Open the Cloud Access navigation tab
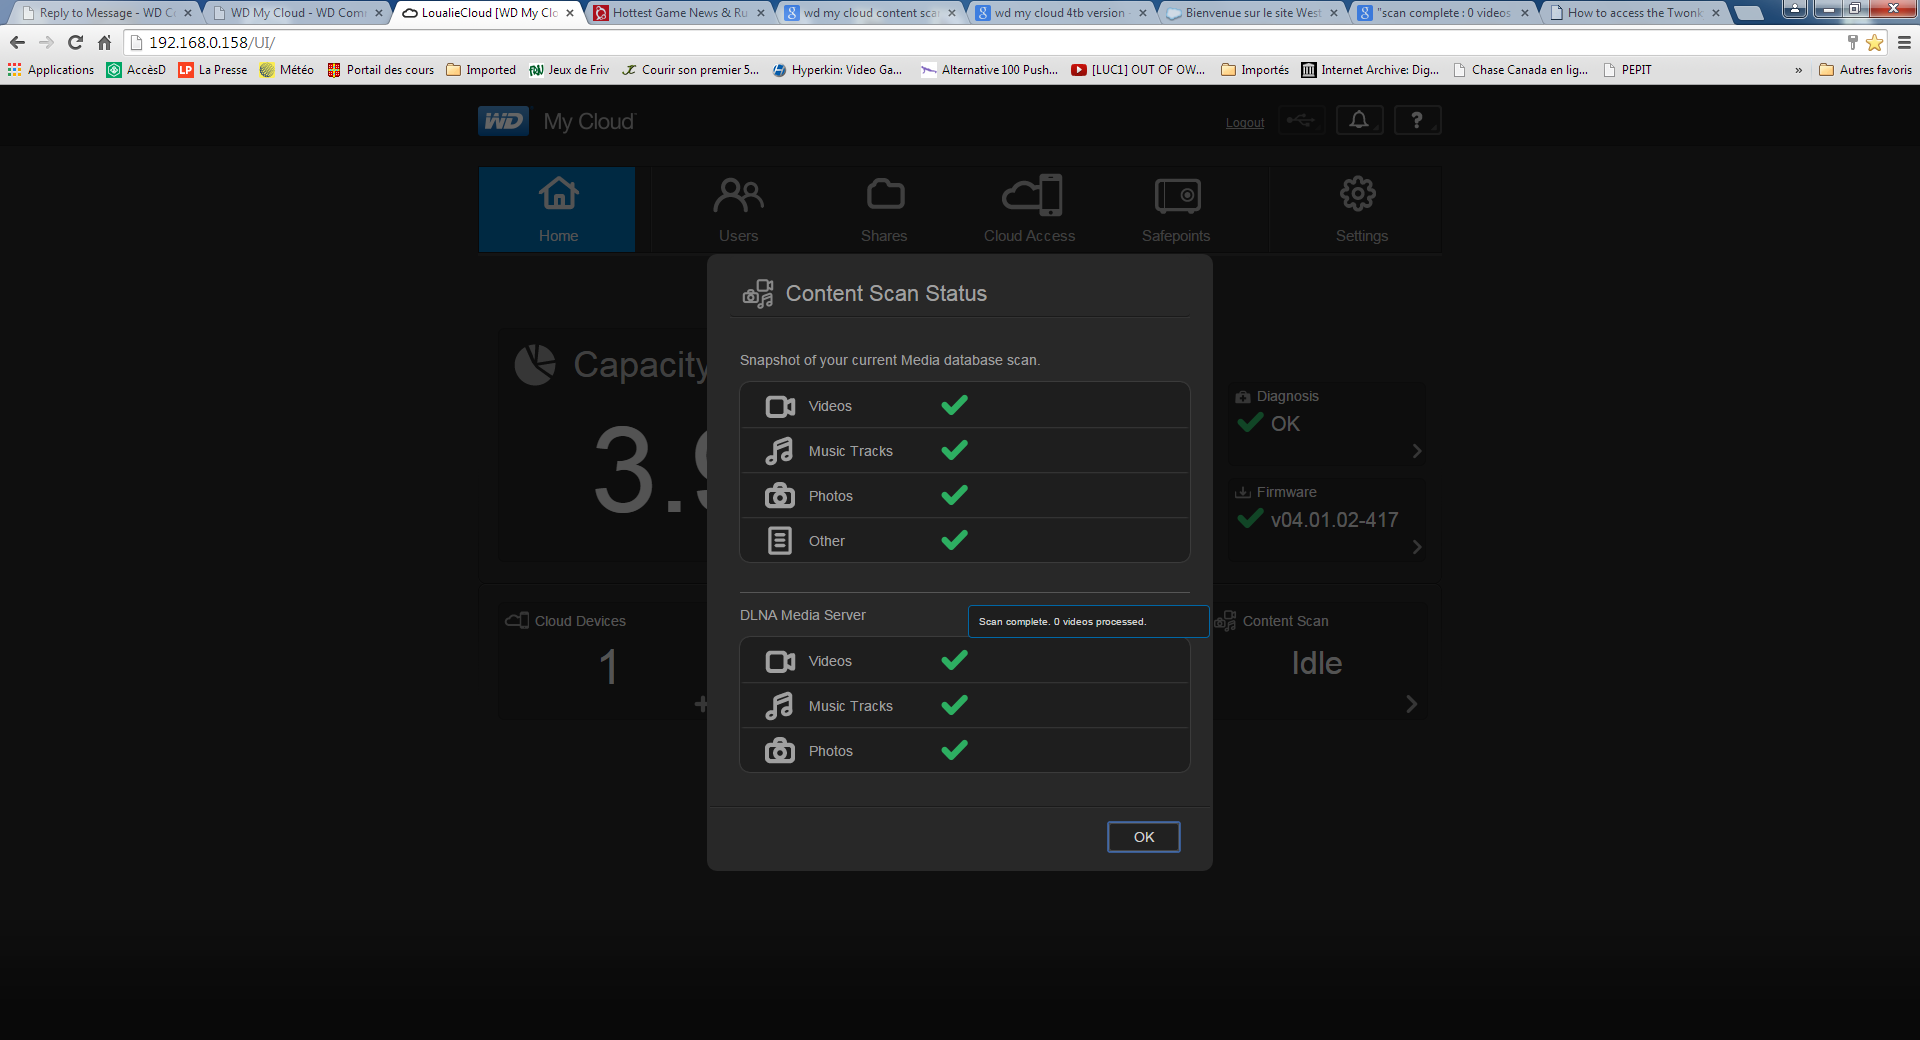 click(x=1029, y=210)
